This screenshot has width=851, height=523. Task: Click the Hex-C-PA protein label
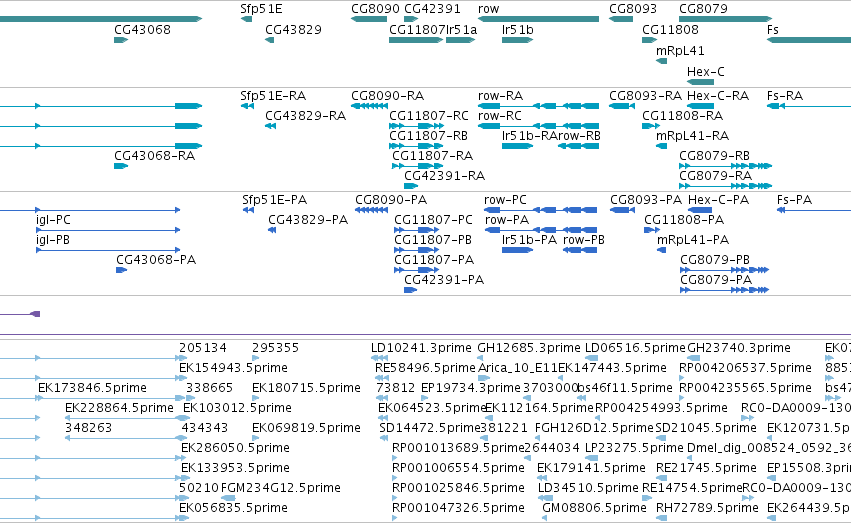click(x=719, y=200)
